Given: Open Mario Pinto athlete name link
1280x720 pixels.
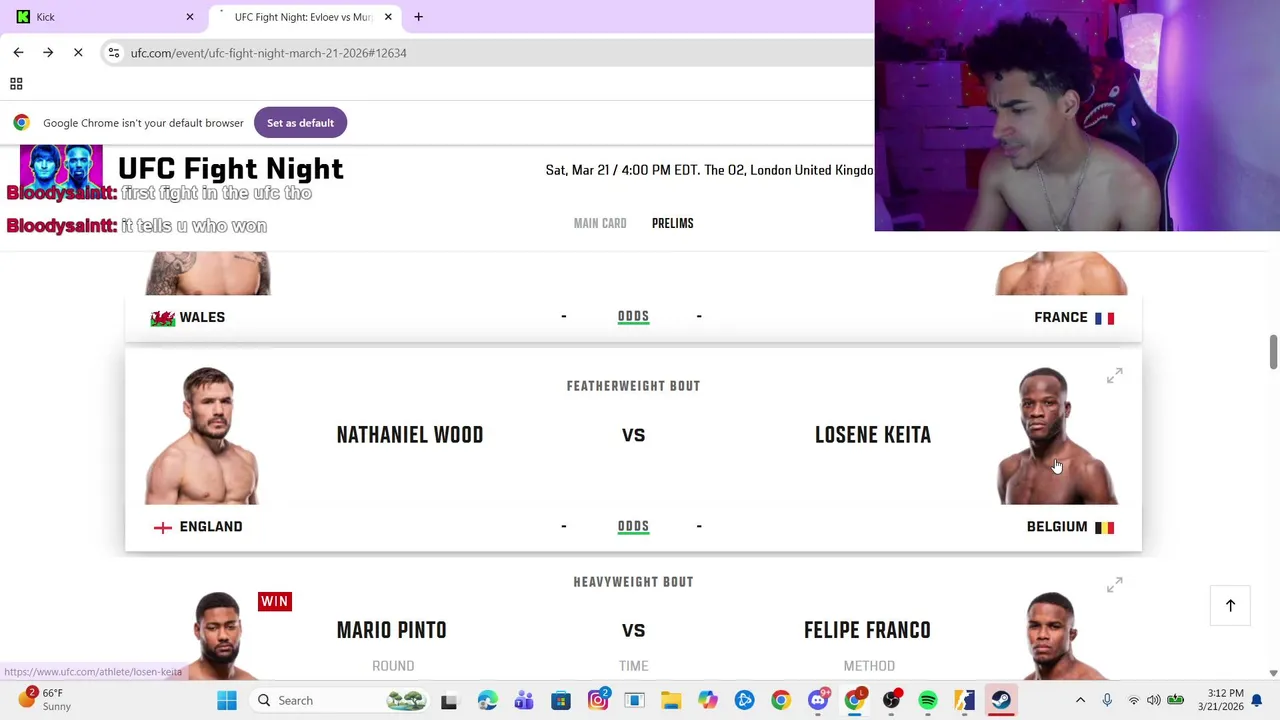Looking at the screenshot, I should (391, 630).
